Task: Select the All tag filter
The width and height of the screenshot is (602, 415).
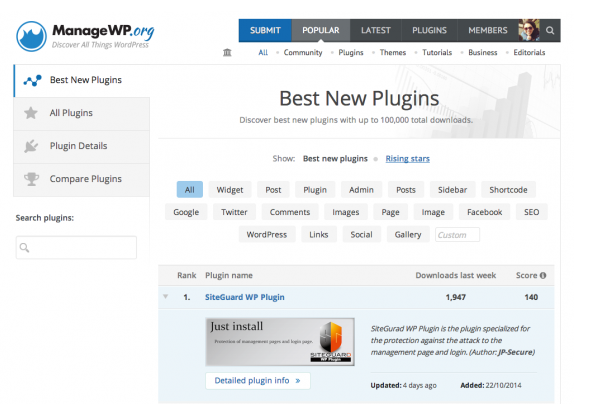Action: (190, 190)
